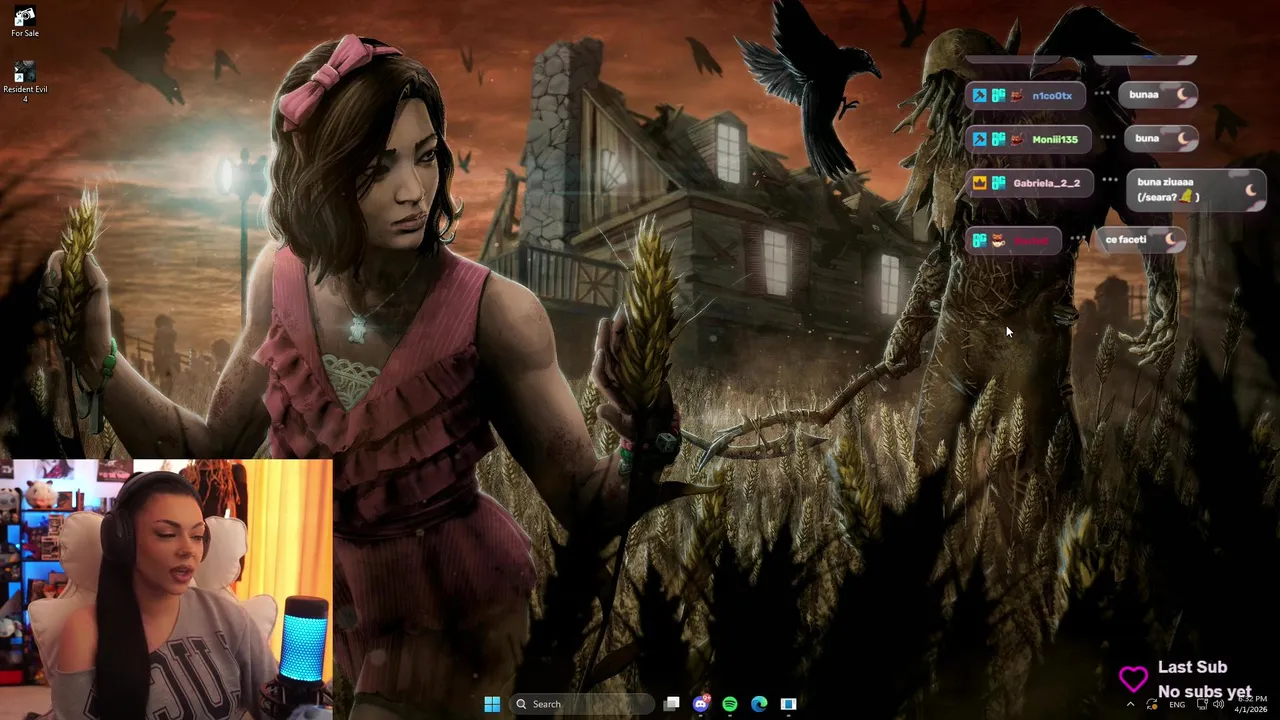Image resolution: width=1280 pixels, height=720 pixels.
Task: Click the crown badge next to Gabriela_2_2
Action: tap(980, 183)
